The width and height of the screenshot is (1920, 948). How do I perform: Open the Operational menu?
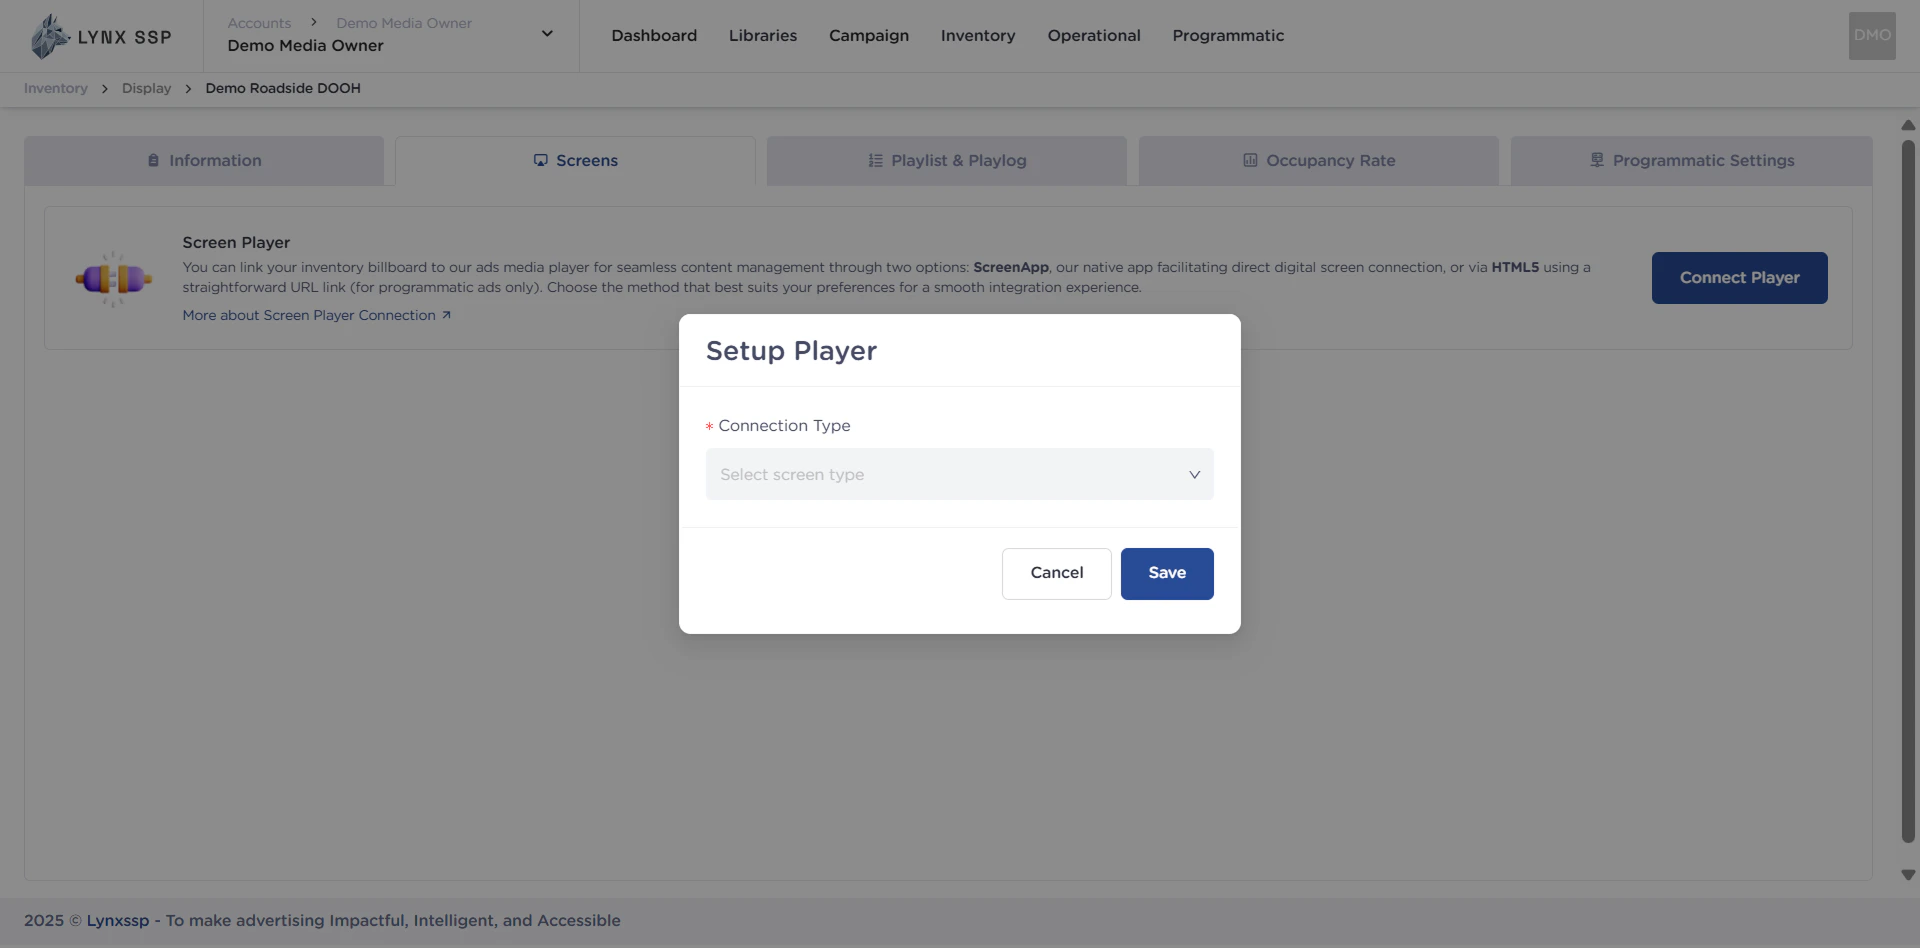1093,35
